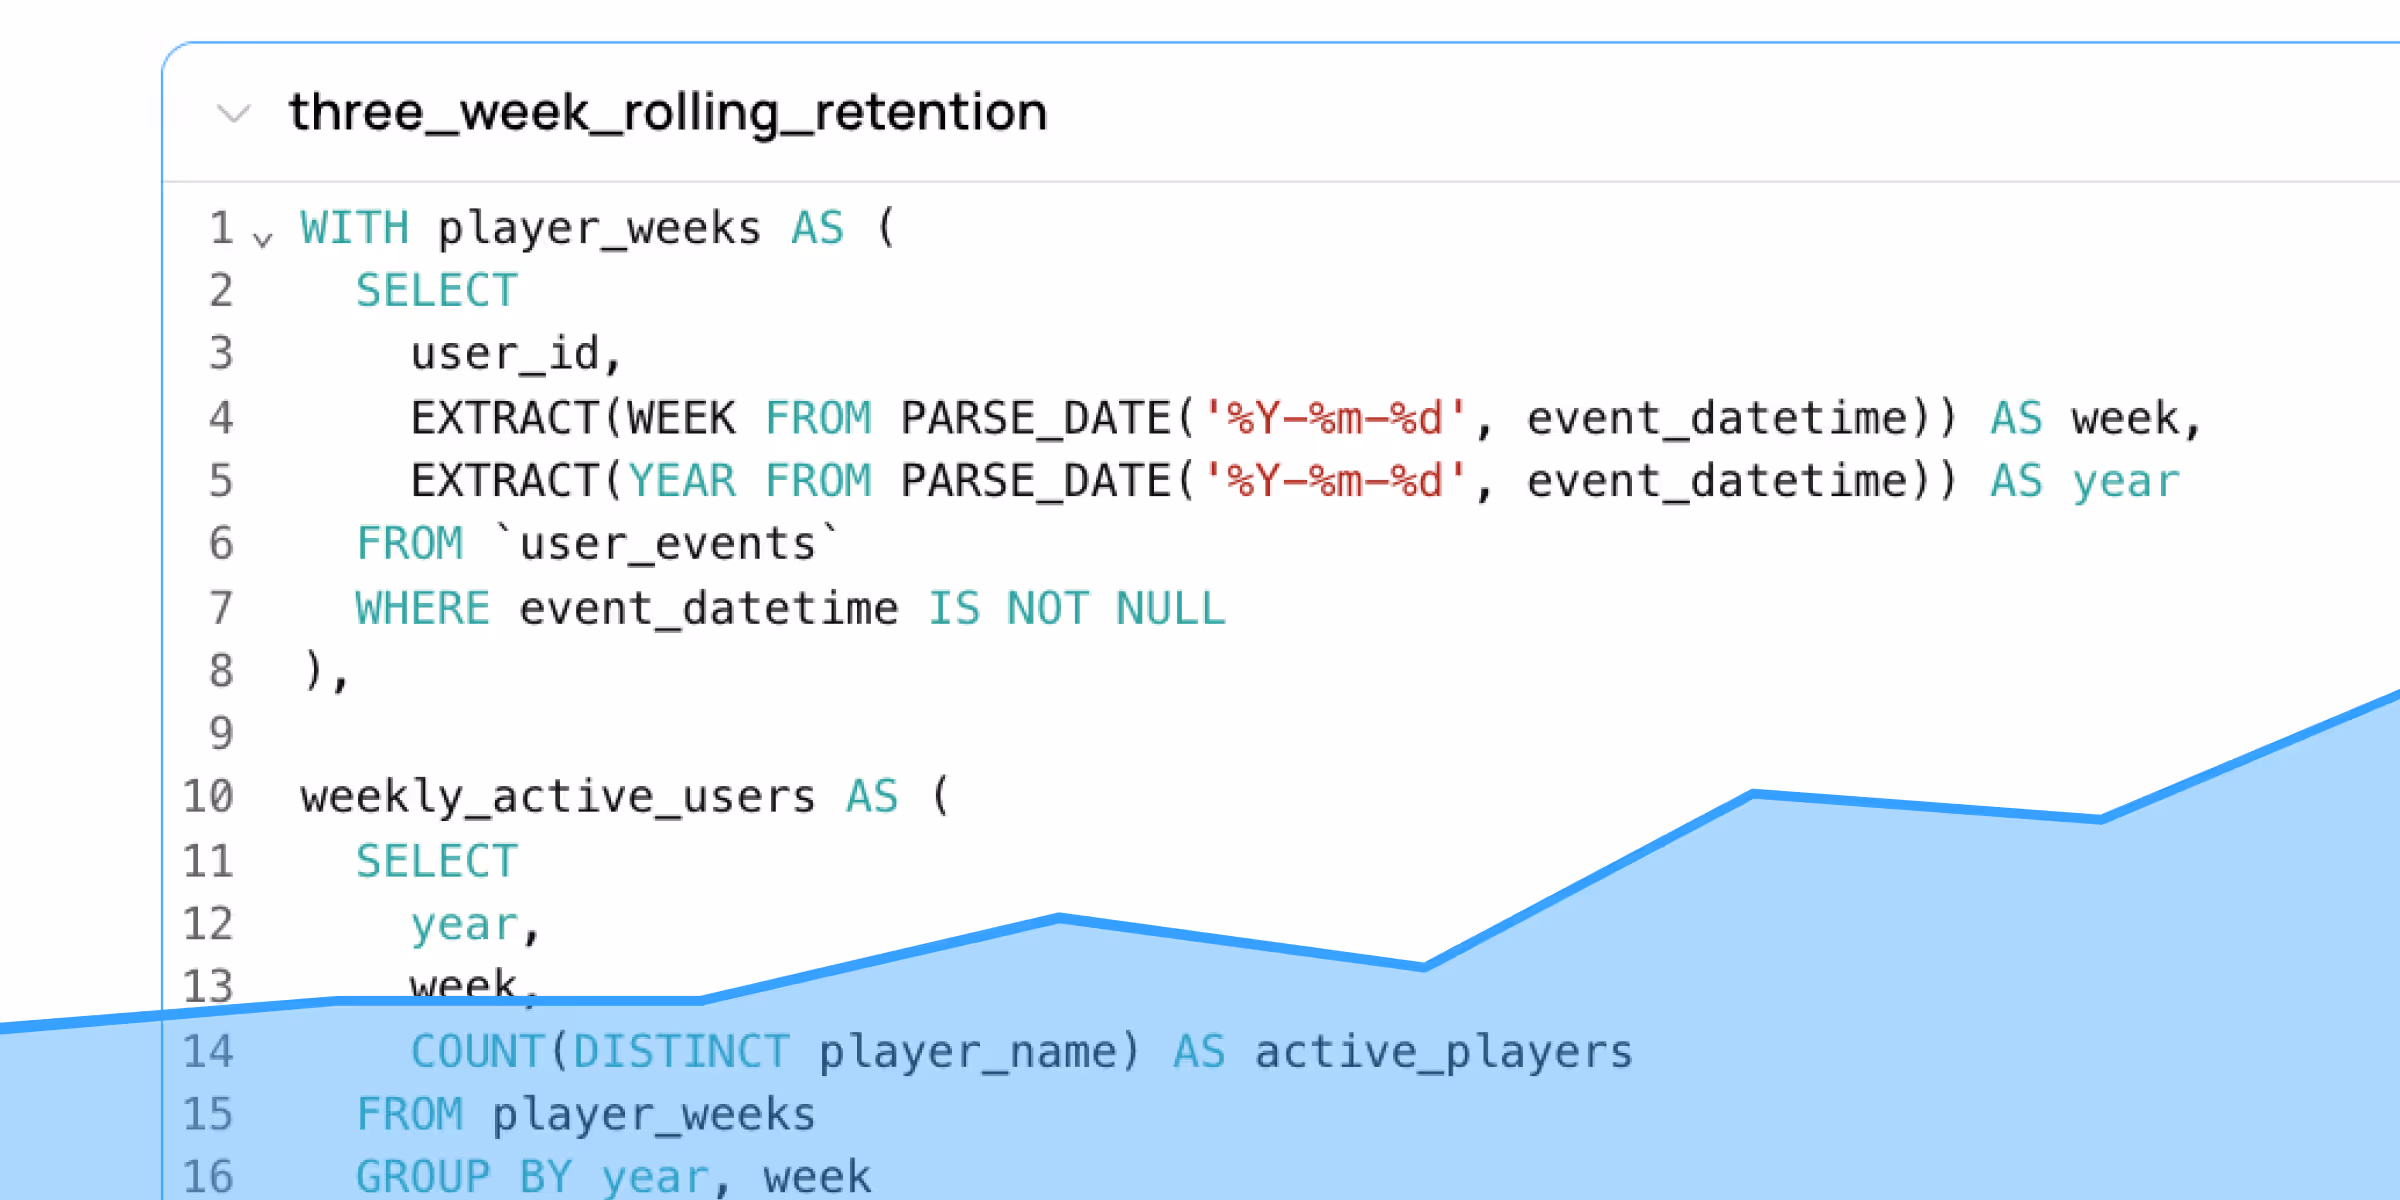Click line number 4 in gutter

click(221, 418)
